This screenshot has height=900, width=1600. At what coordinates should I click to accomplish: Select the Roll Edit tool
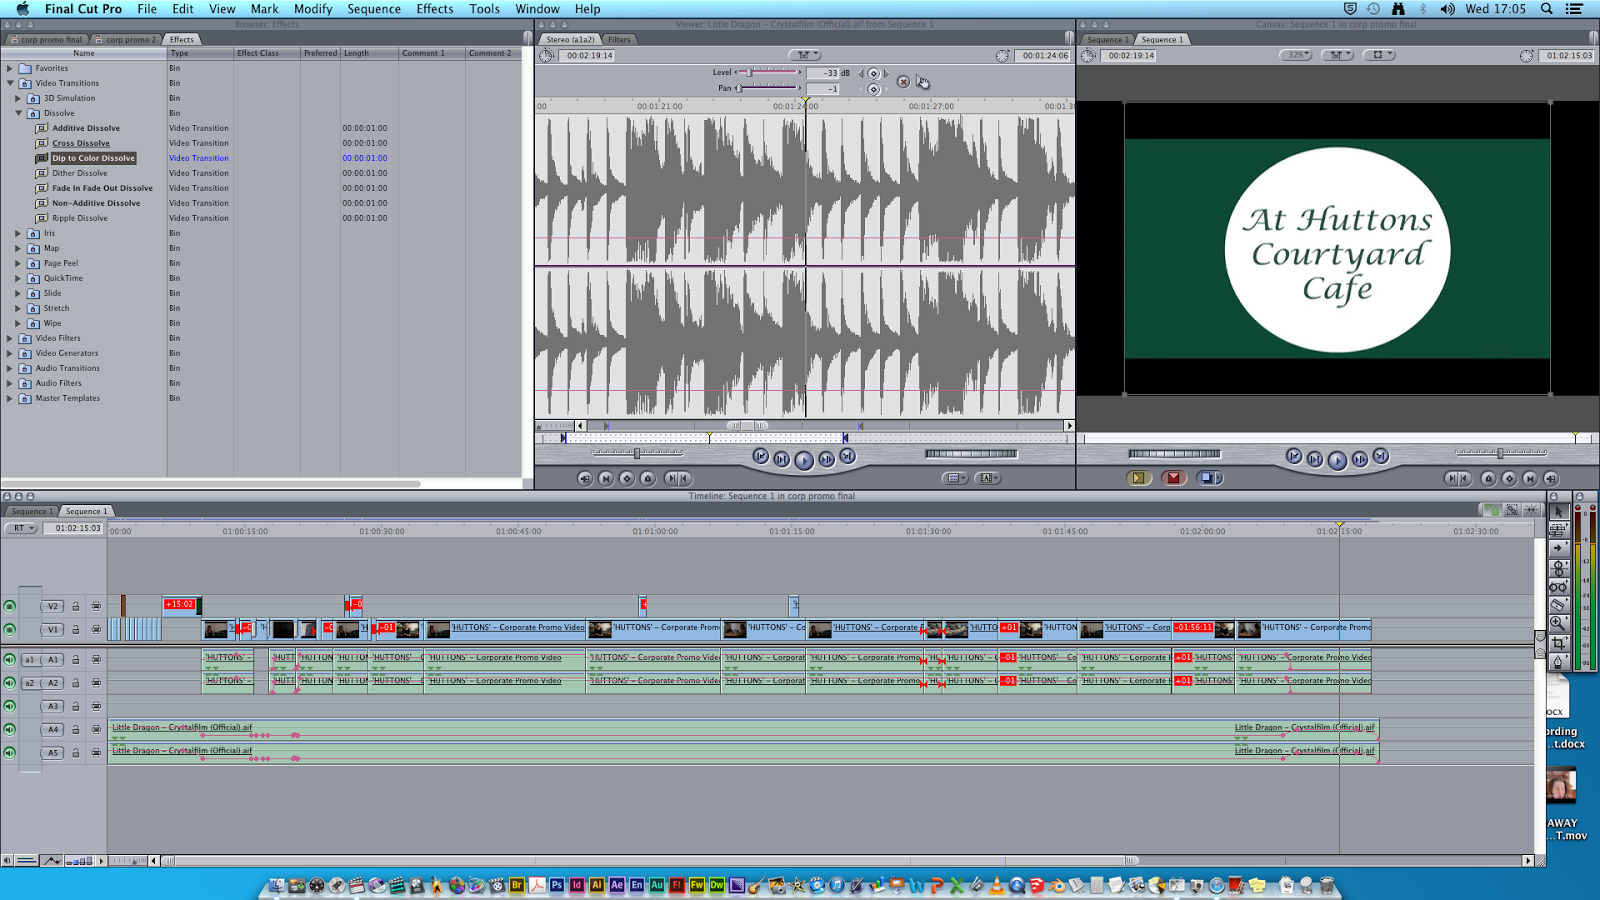(1558, 567)
